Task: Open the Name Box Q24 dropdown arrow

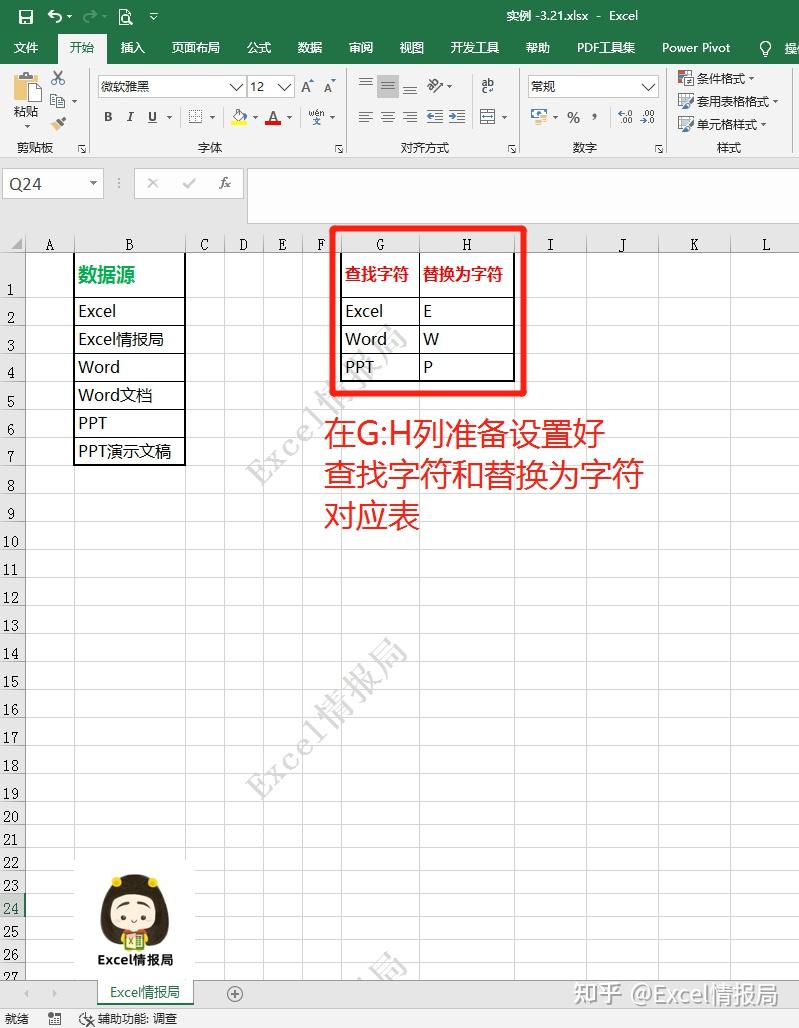Action: (93, 184)
